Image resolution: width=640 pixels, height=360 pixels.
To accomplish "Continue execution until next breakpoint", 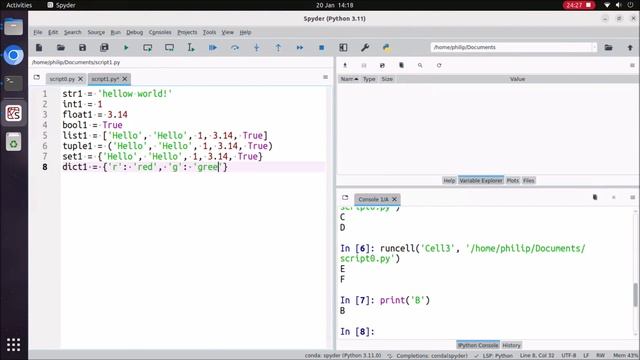I will [x=300, y=48].
